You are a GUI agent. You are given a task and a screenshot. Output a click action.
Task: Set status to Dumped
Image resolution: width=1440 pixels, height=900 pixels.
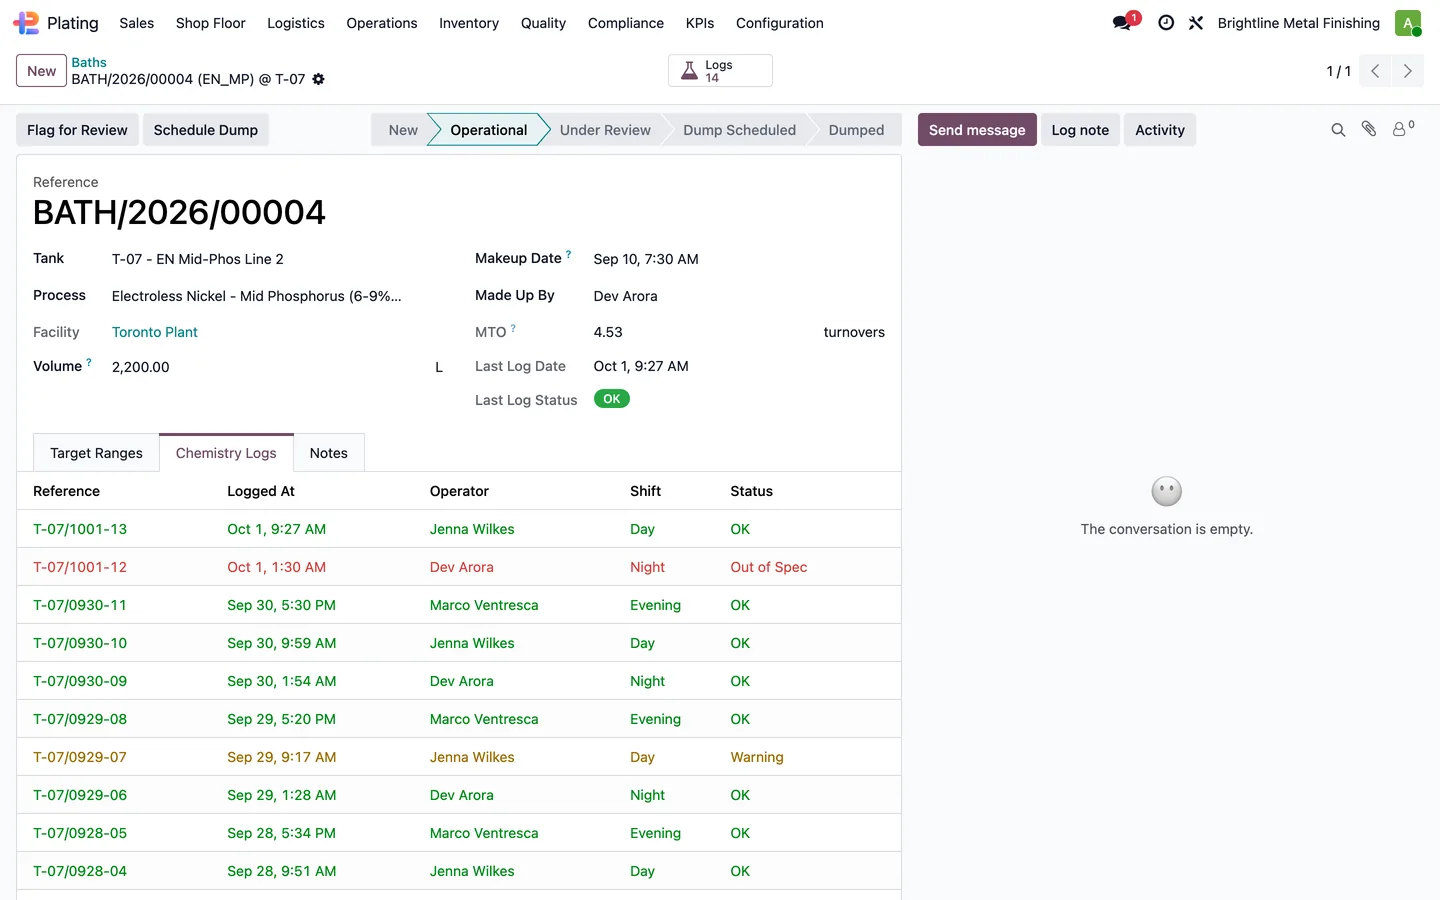tap(856, 130)
